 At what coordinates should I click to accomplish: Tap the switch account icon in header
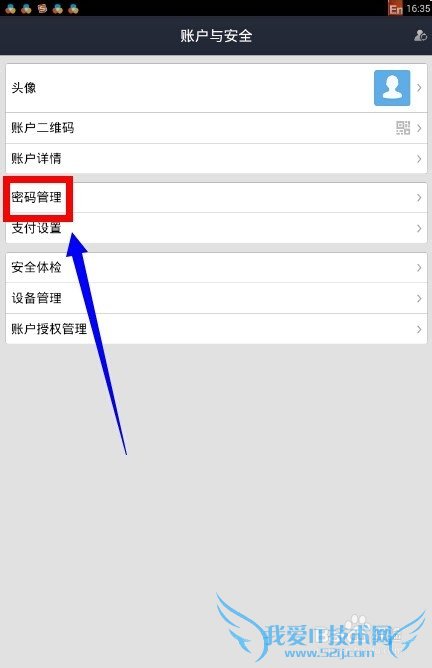tap(420, 35)
